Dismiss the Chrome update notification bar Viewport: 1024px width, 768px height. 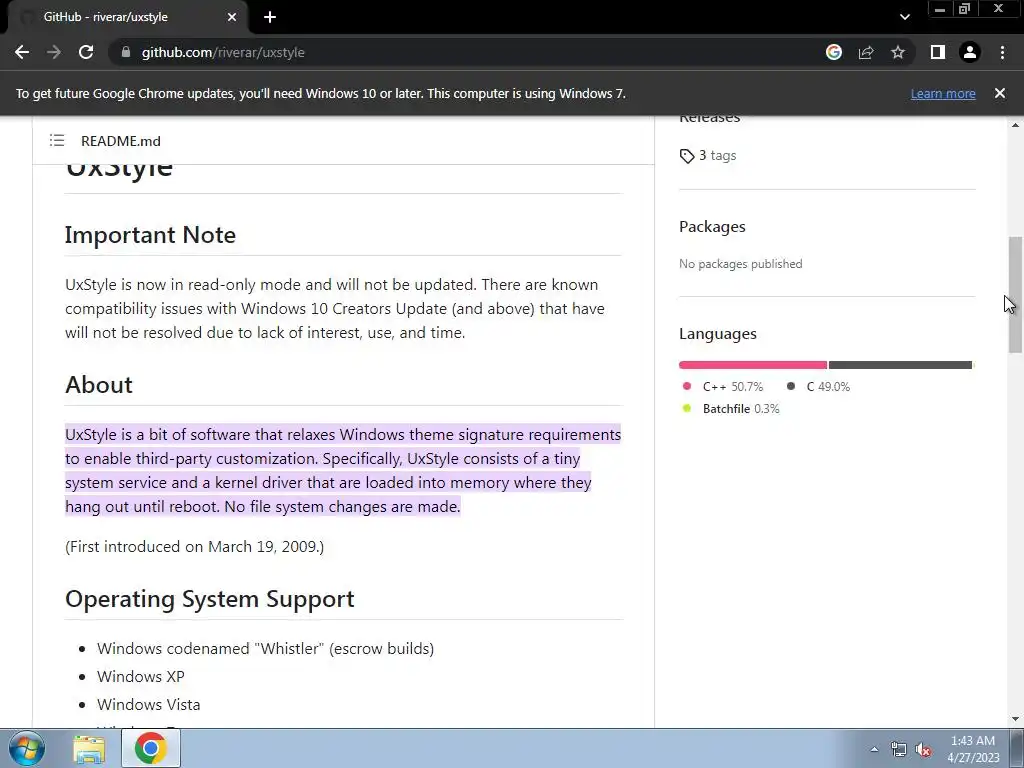pos(1000,93)
